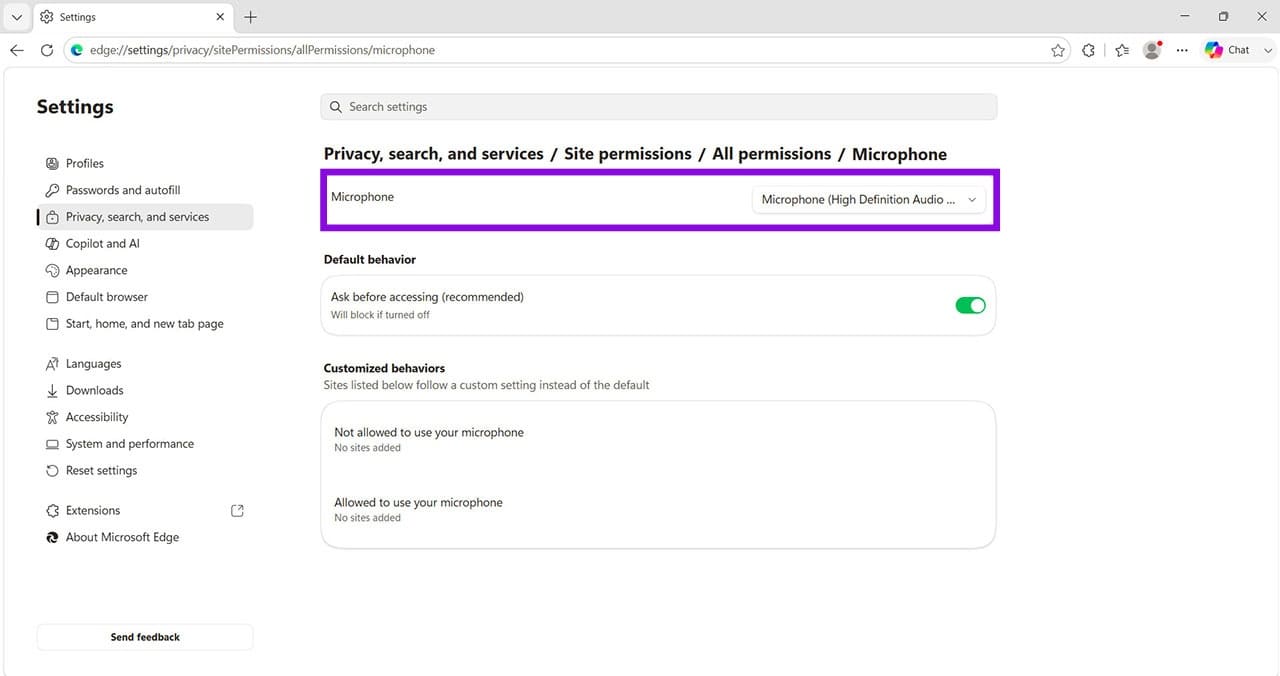
Task: Open the Favorites list icon in toolbar
Action: click(x=1122, y=50)
